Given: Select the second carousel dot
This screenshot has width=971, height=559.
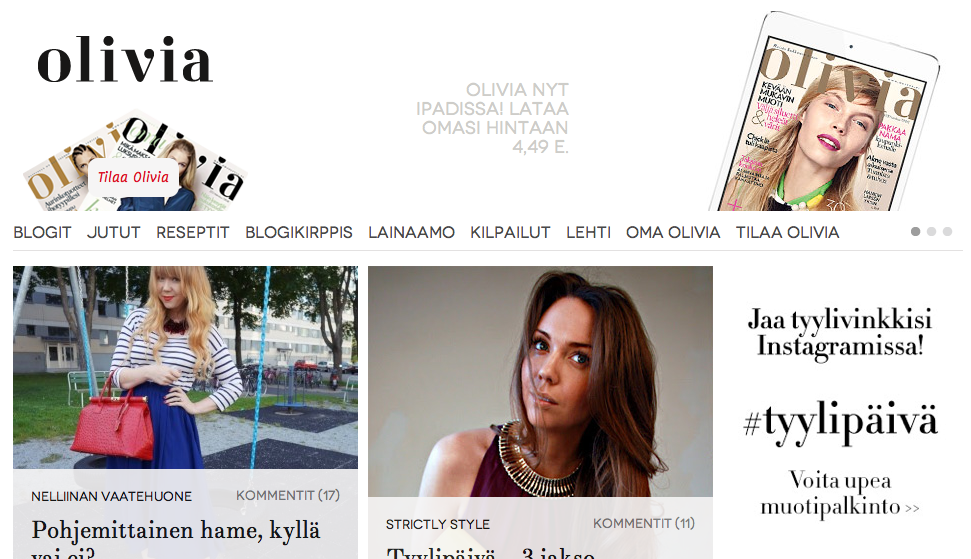Looking at the screenshot, I should 931,232.
